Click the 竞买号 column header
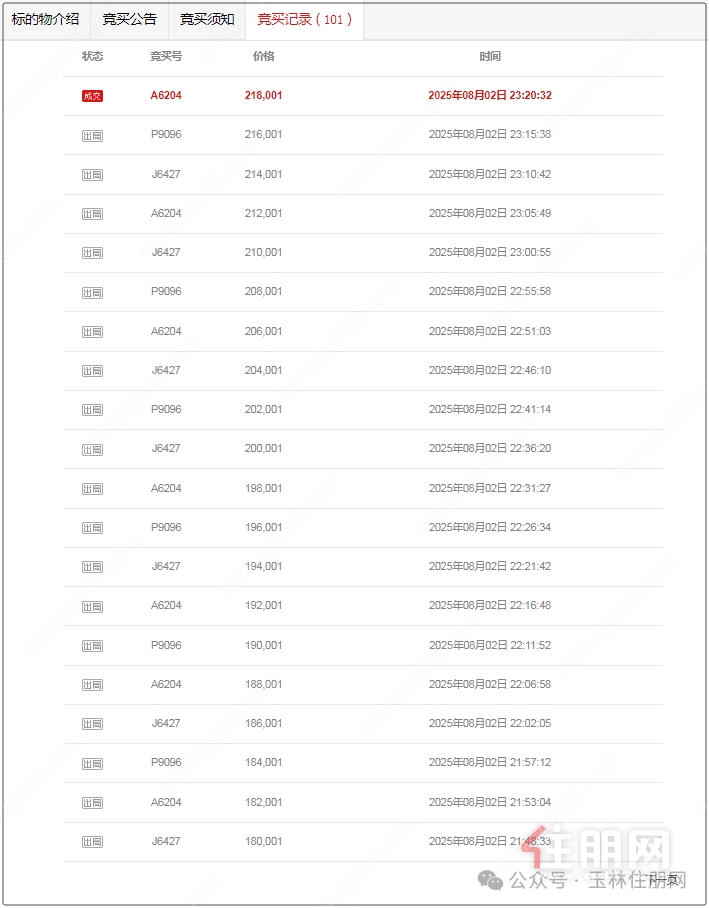The image size is (709, 908). pyautogui.click(x=166, y=56)
